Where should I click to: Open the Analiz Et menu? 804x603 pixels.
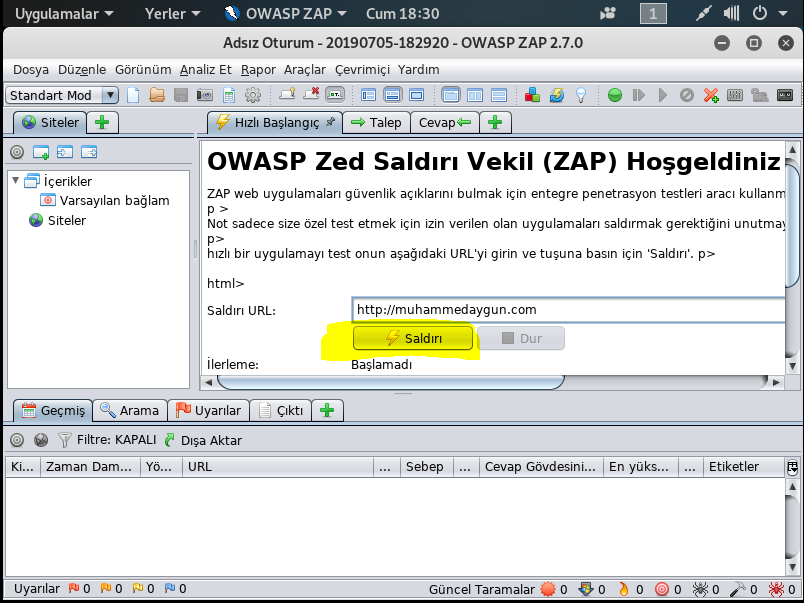pos(205,70)
